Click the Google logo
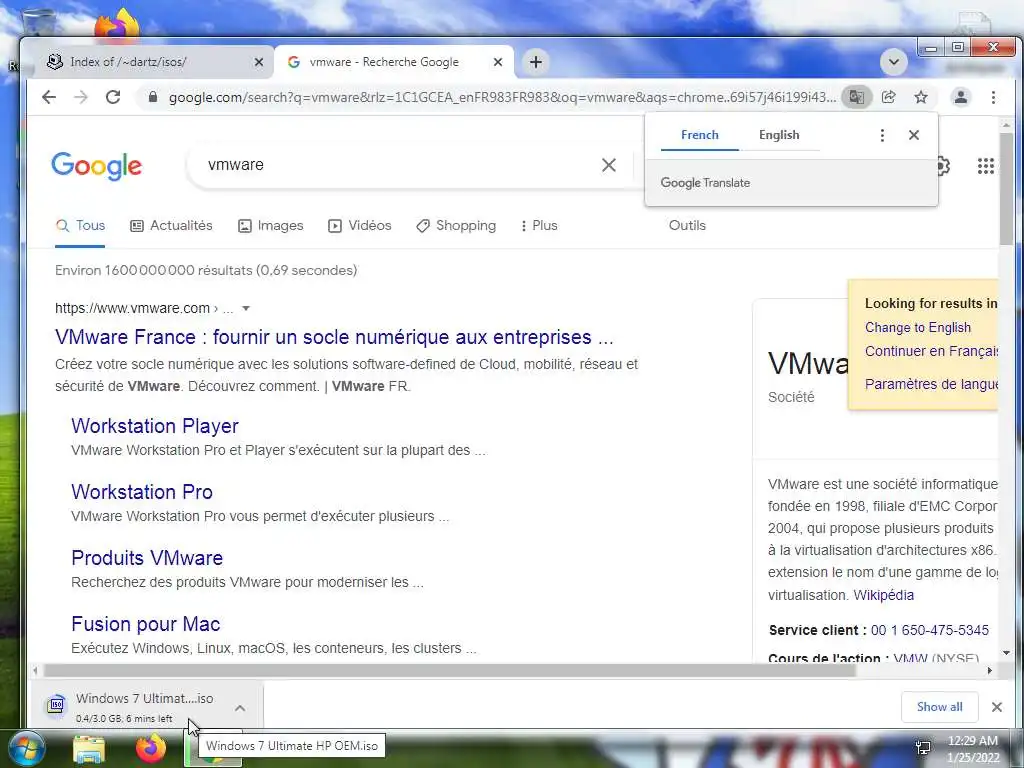This screenshot has width=1024, height=768. [96, 165]
